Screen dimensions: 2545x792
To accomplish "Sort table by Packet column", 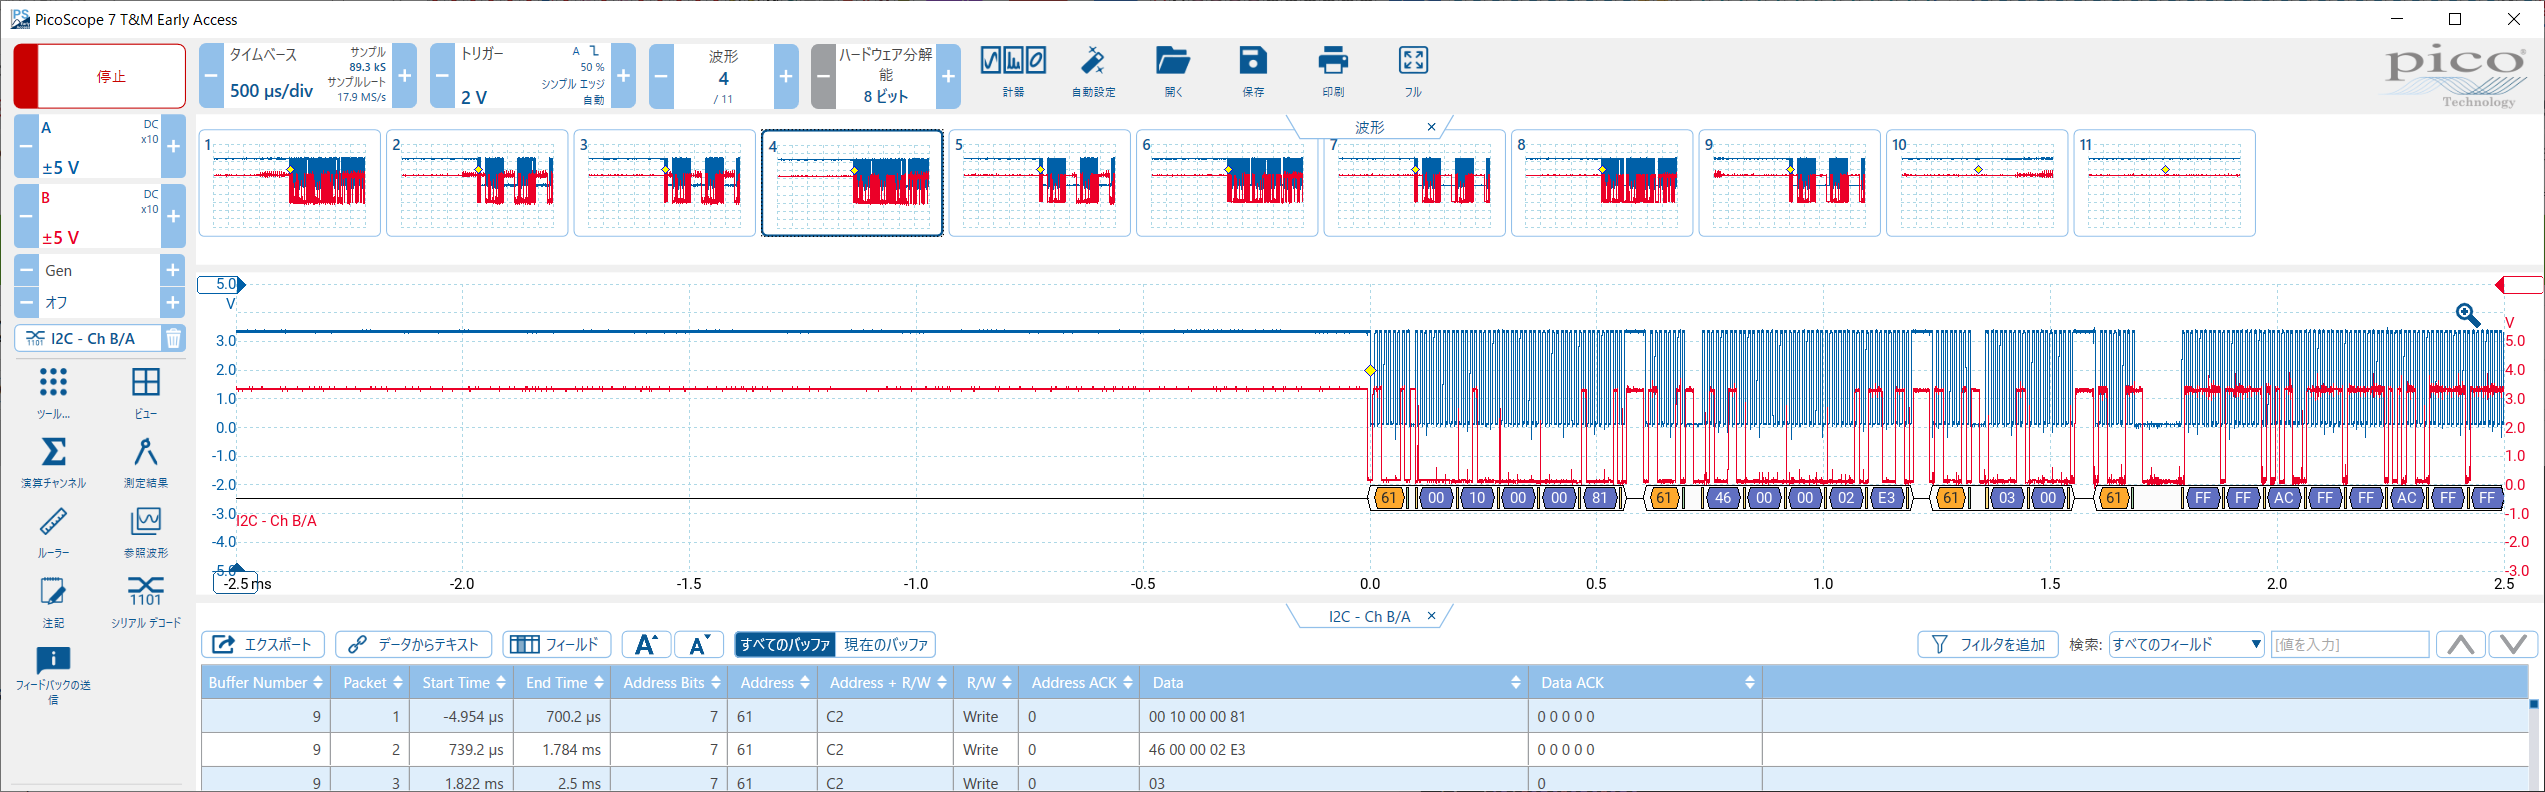I will pos(372,683).
